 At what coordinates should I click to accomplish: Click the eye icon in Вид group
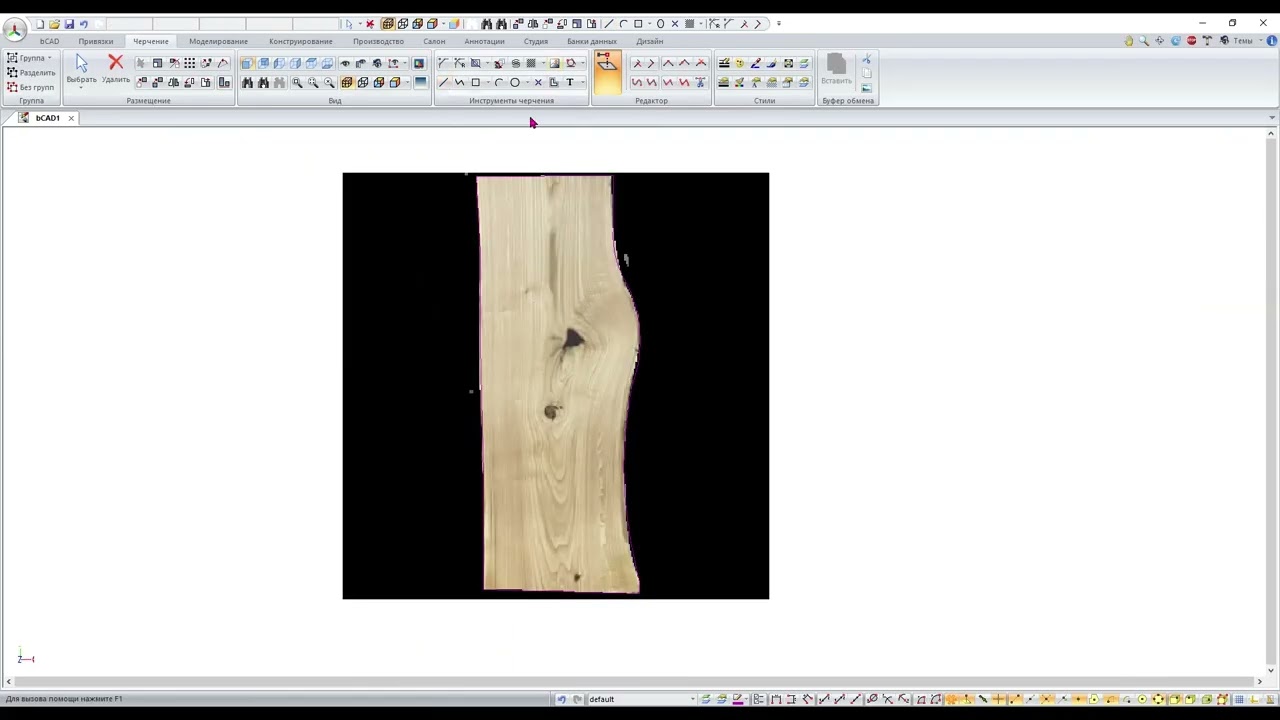tap(345, 64)
